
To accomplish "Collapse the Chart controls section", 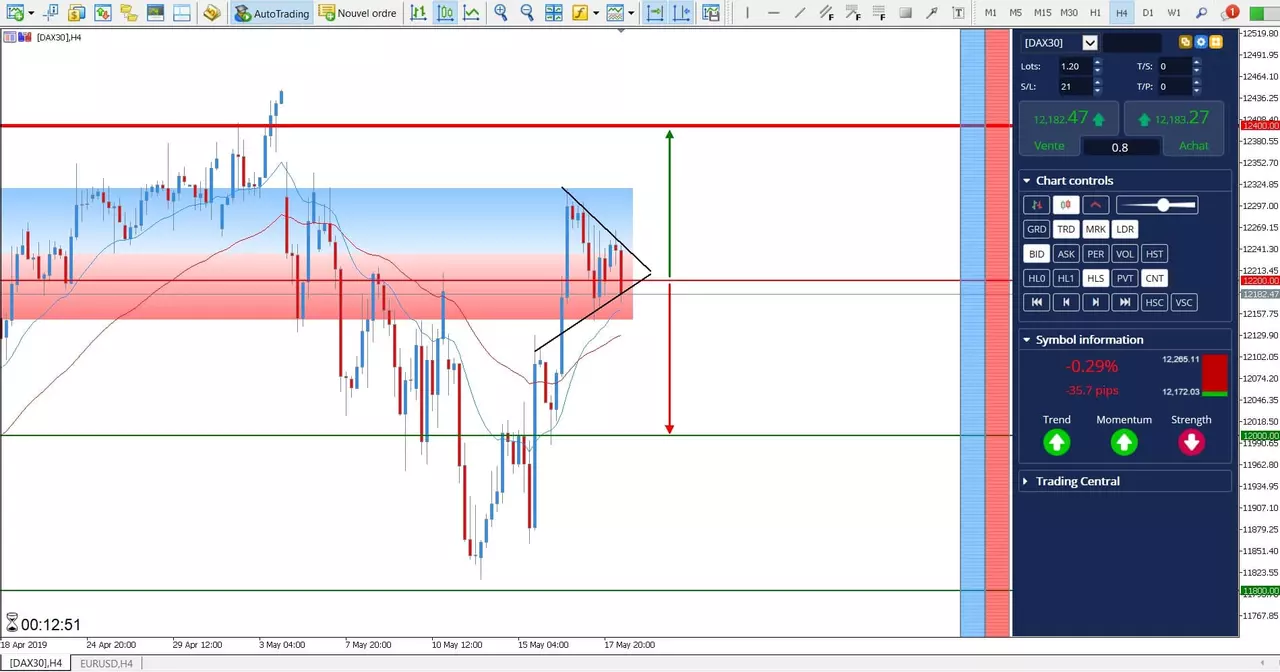I will click(1026, 181).
